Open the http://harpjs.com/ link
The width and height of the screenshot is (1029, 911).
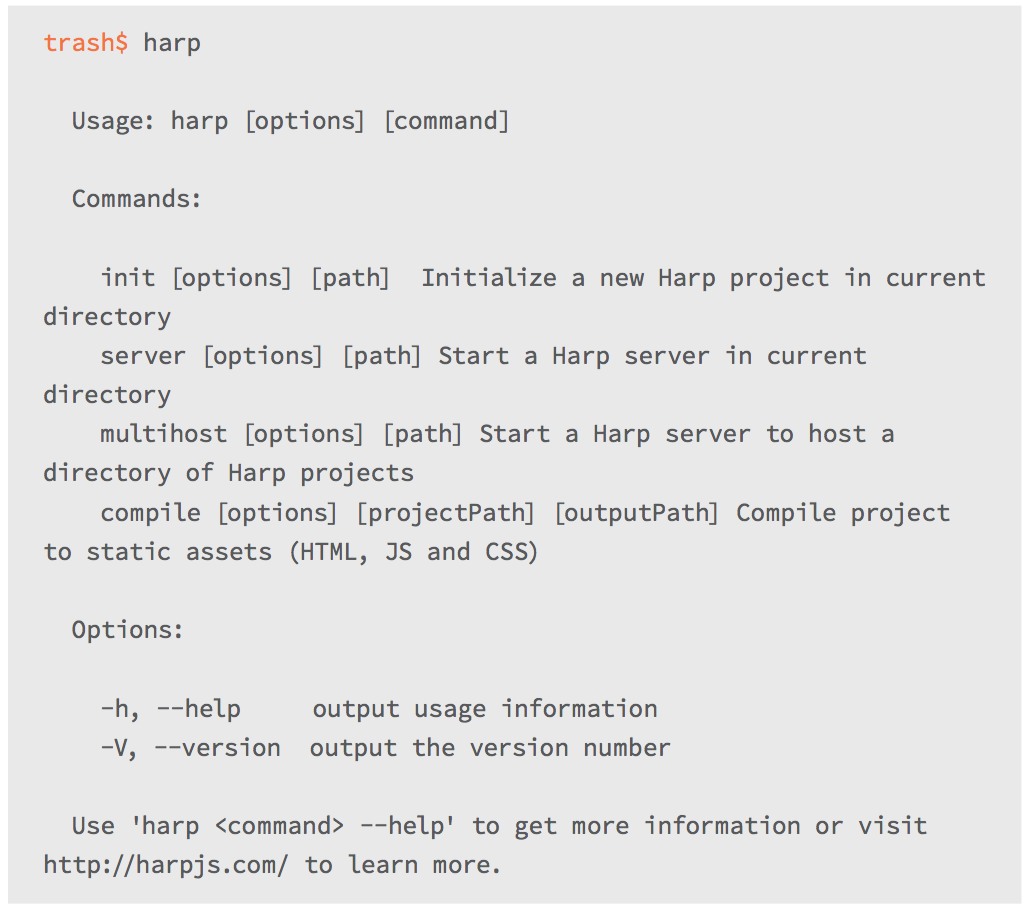tap(165, 865)
